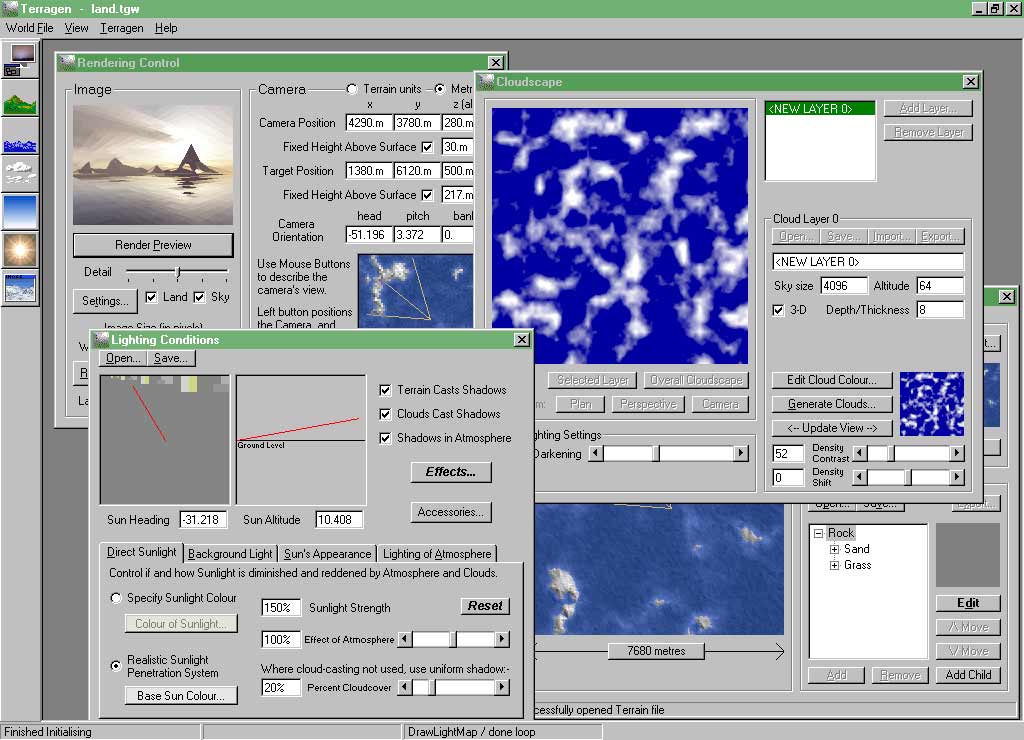1024x740 pixels.
Task: Click the Sun Heading input field
Action: [203, 520]
